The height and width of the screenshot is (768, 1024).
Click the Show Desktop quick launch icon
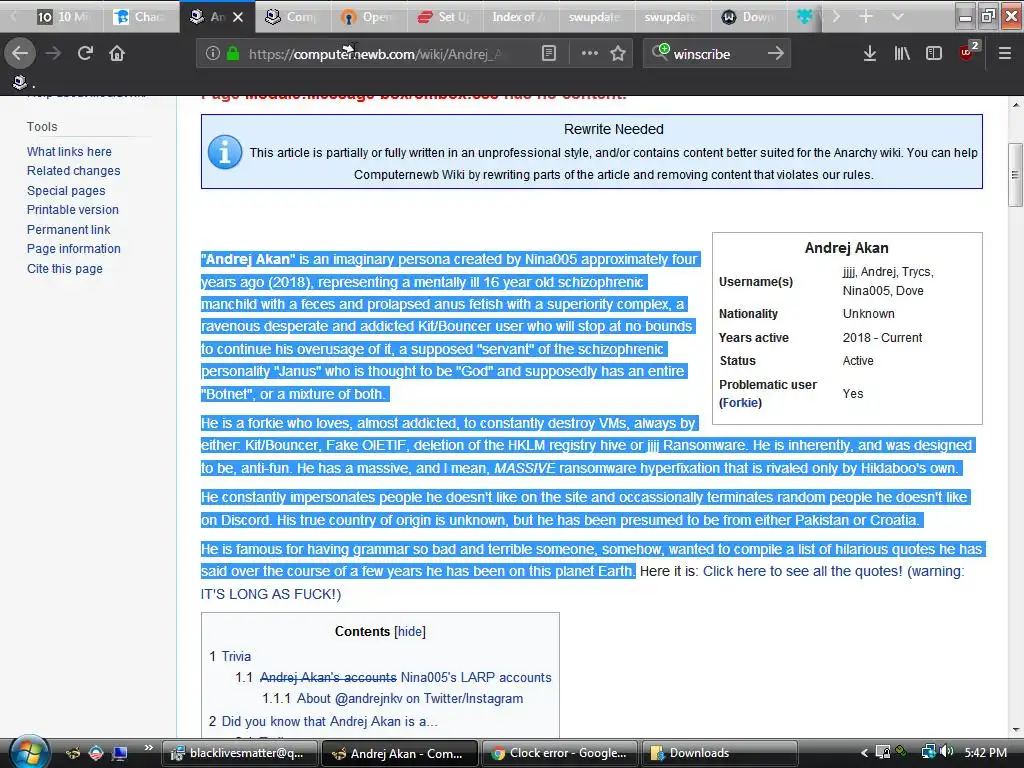(x=120, y=753)
